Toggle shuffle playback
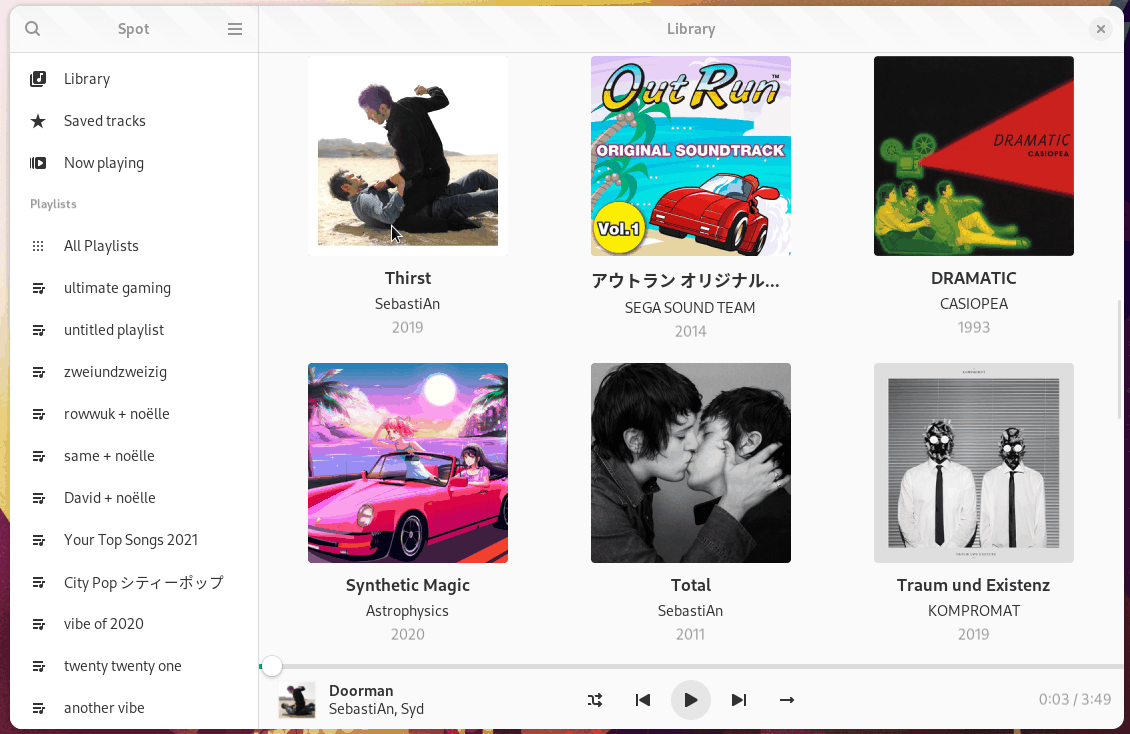The height and width of the screenshot is (734, 1130). pyautogui.click(x=595, y=700)
